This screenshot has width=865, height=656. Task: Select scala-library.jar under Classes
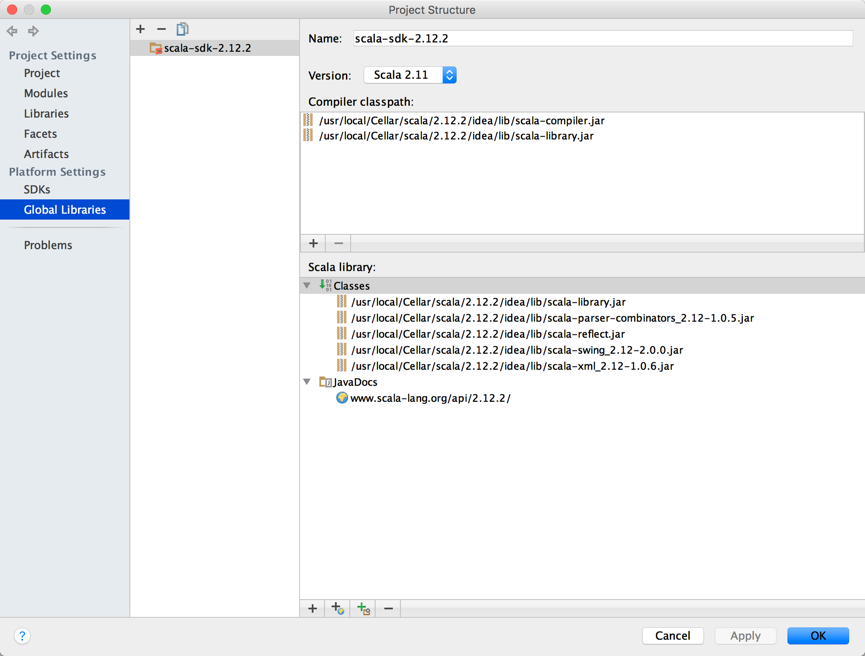pyautogui.click(x=488, y=302)
